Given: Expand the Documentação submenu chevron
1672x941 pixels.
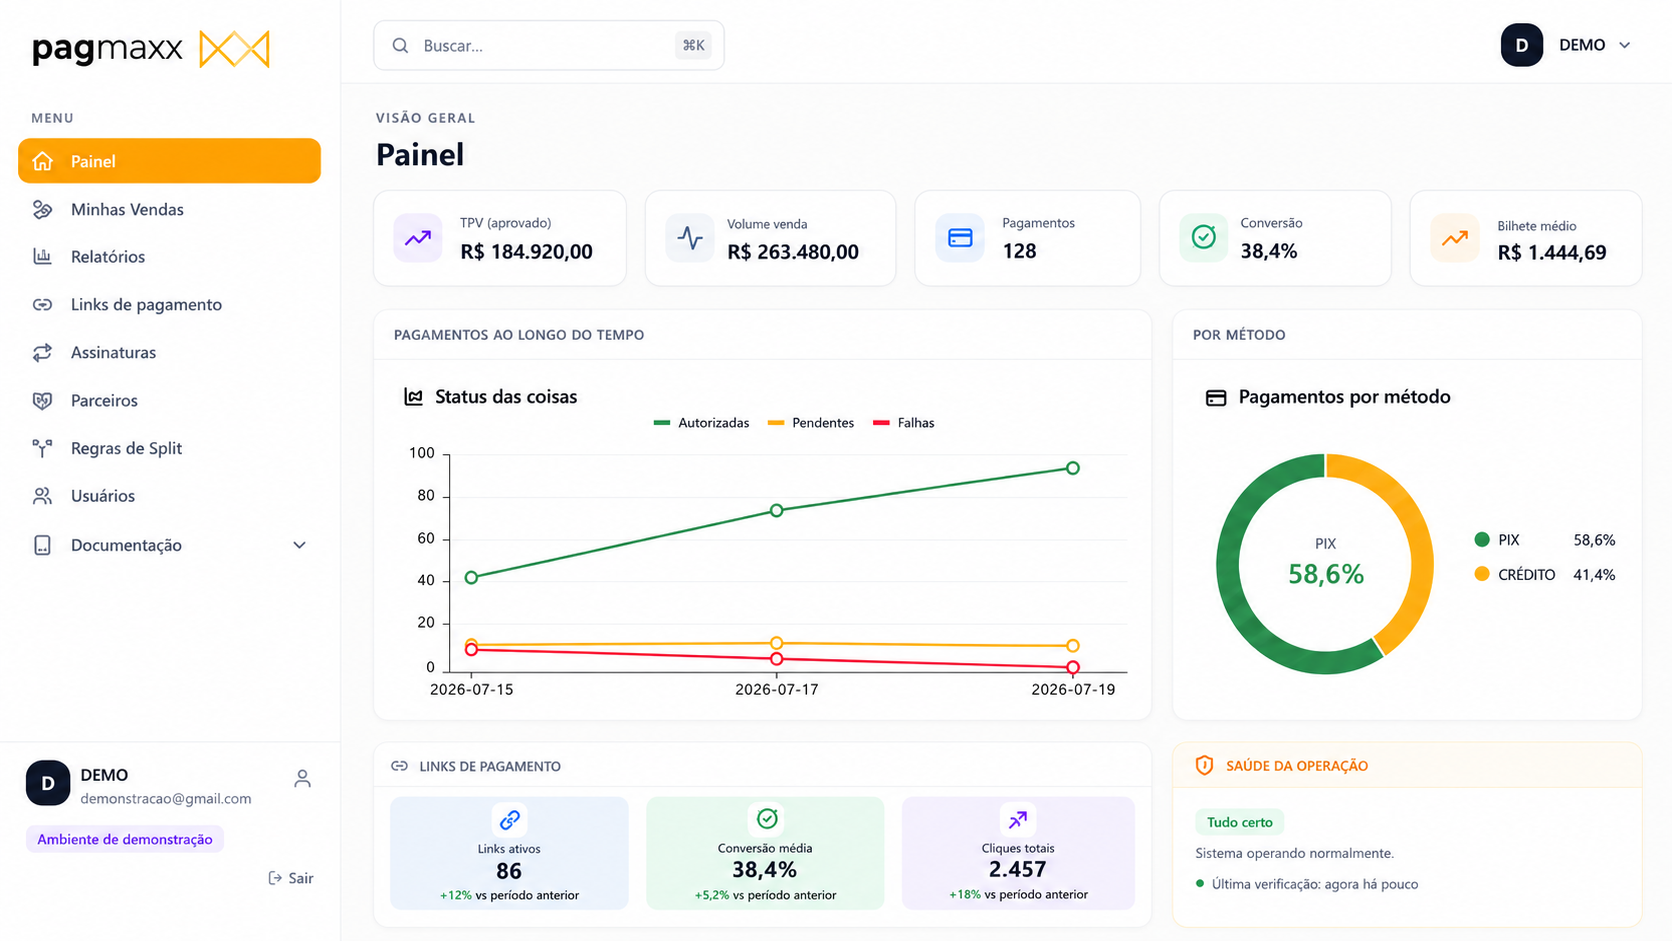Looking at the screenshot, I should coord(299,545).
